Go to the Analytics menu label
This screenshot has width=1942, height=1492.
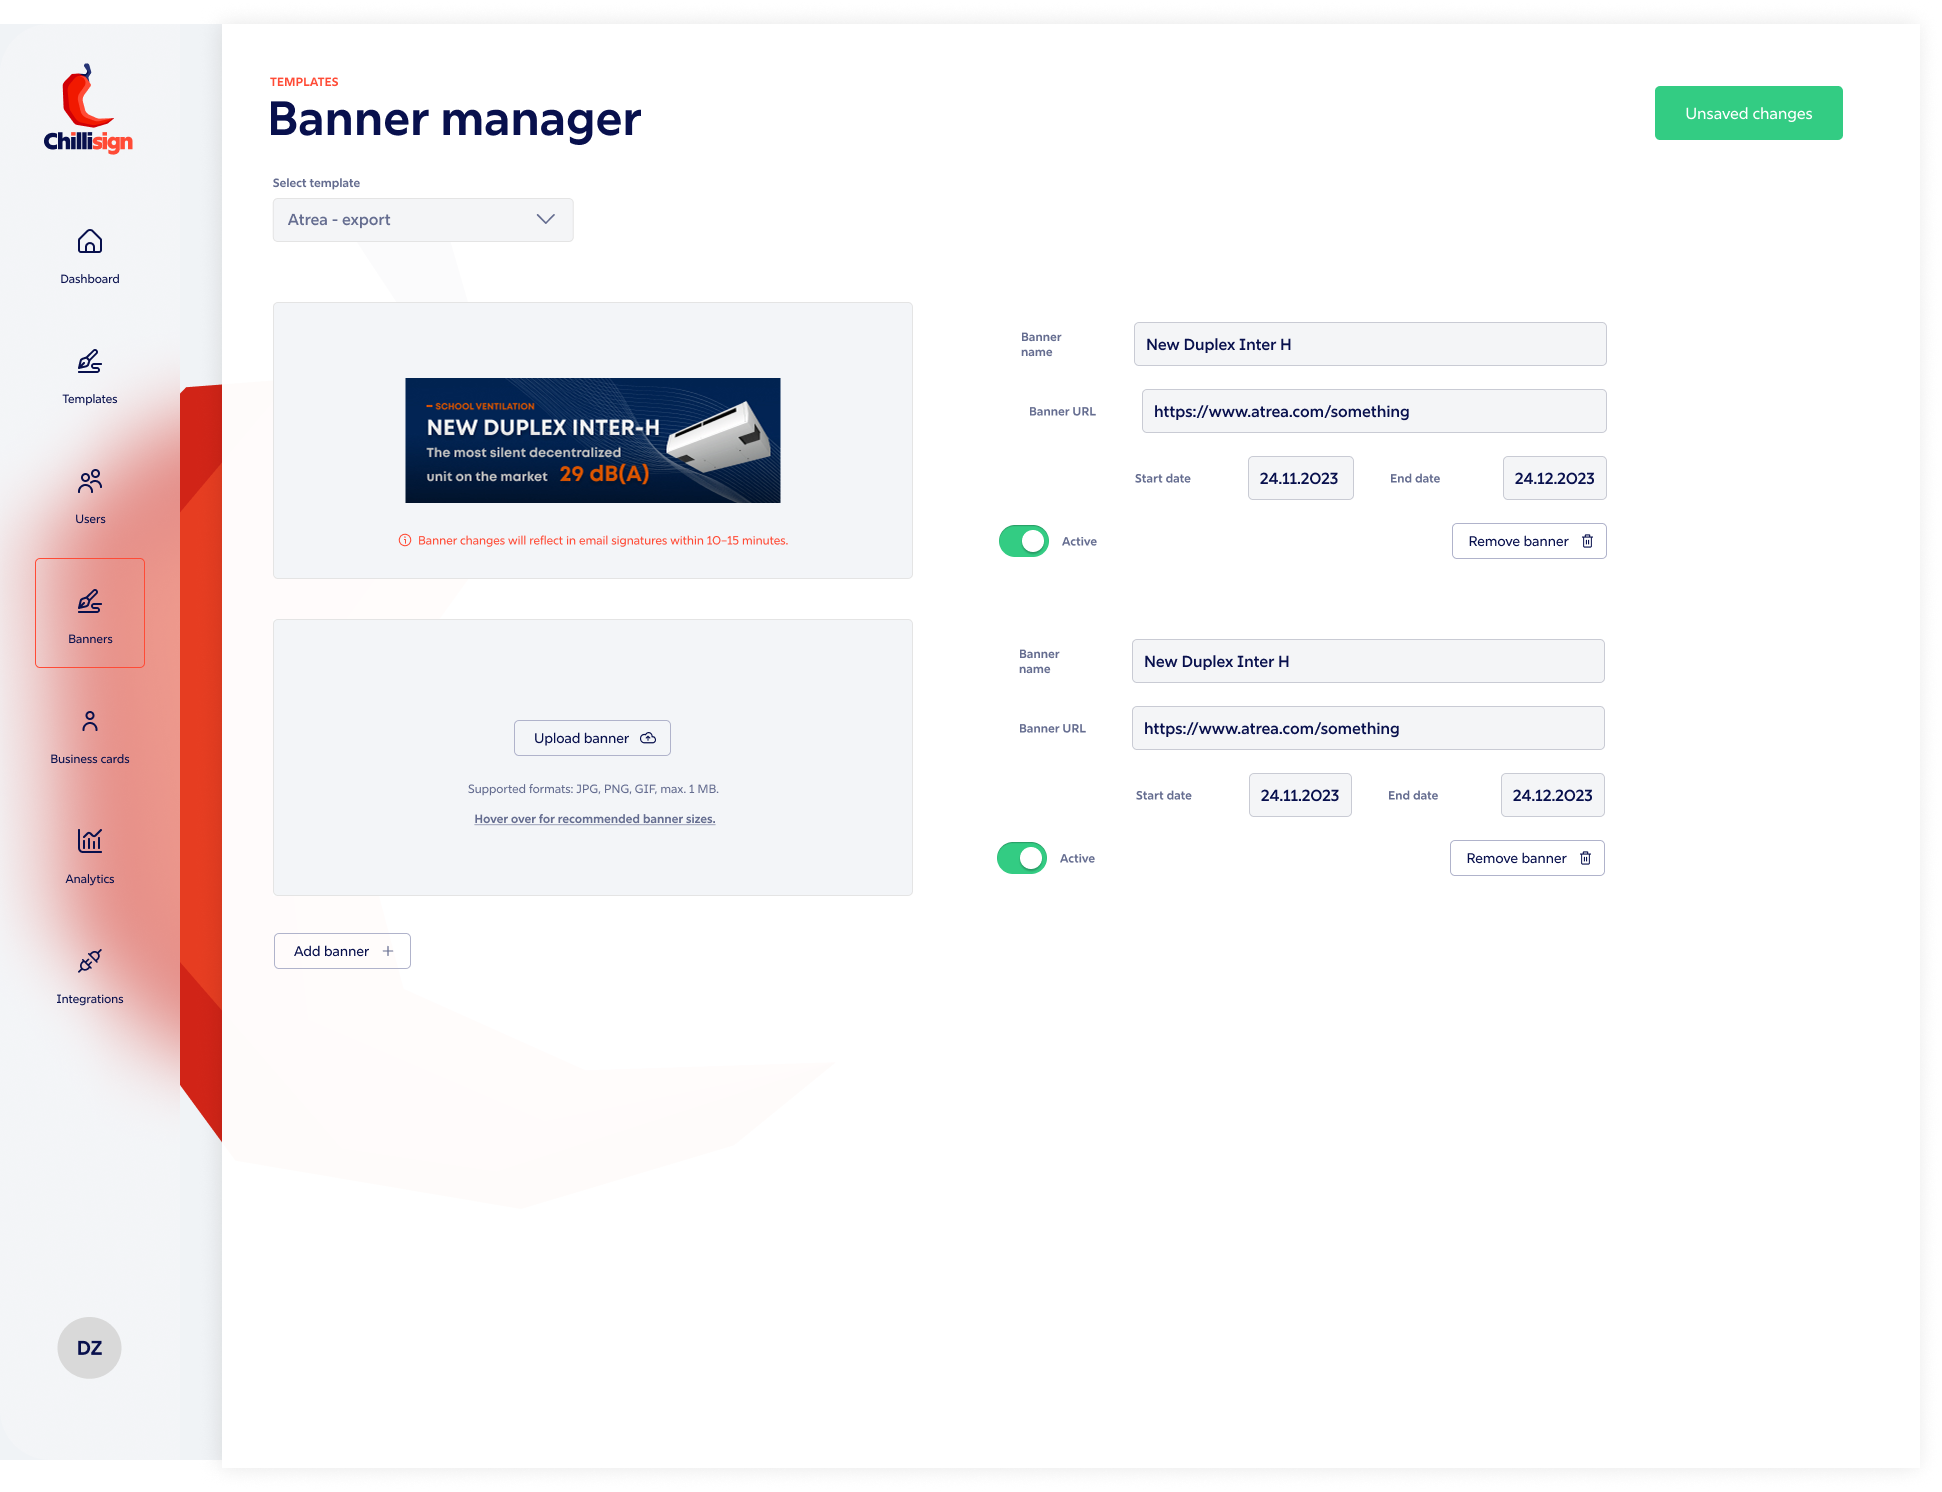pos(90,879)
